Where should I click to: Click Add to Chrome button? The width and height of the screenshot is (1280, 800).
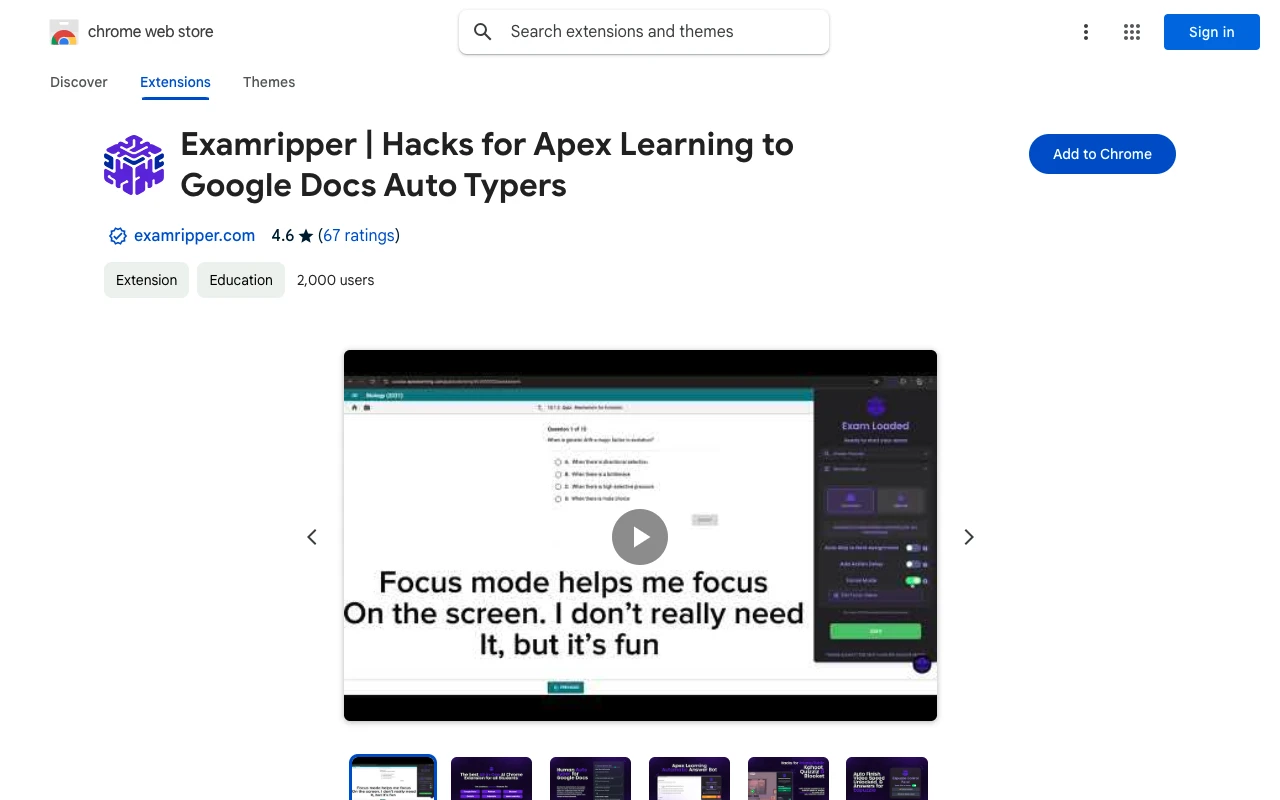(x=1102, y=154)
